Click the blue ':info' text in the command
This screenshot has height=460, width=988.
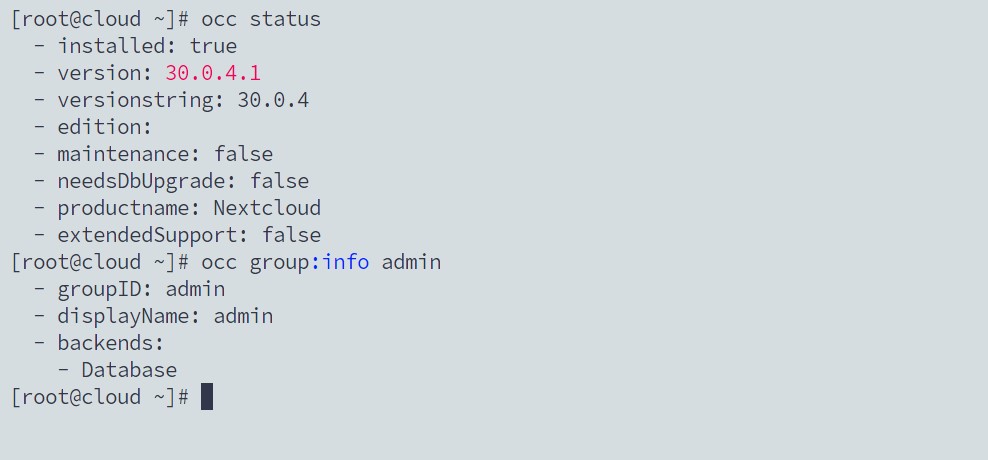coord(340,262)
